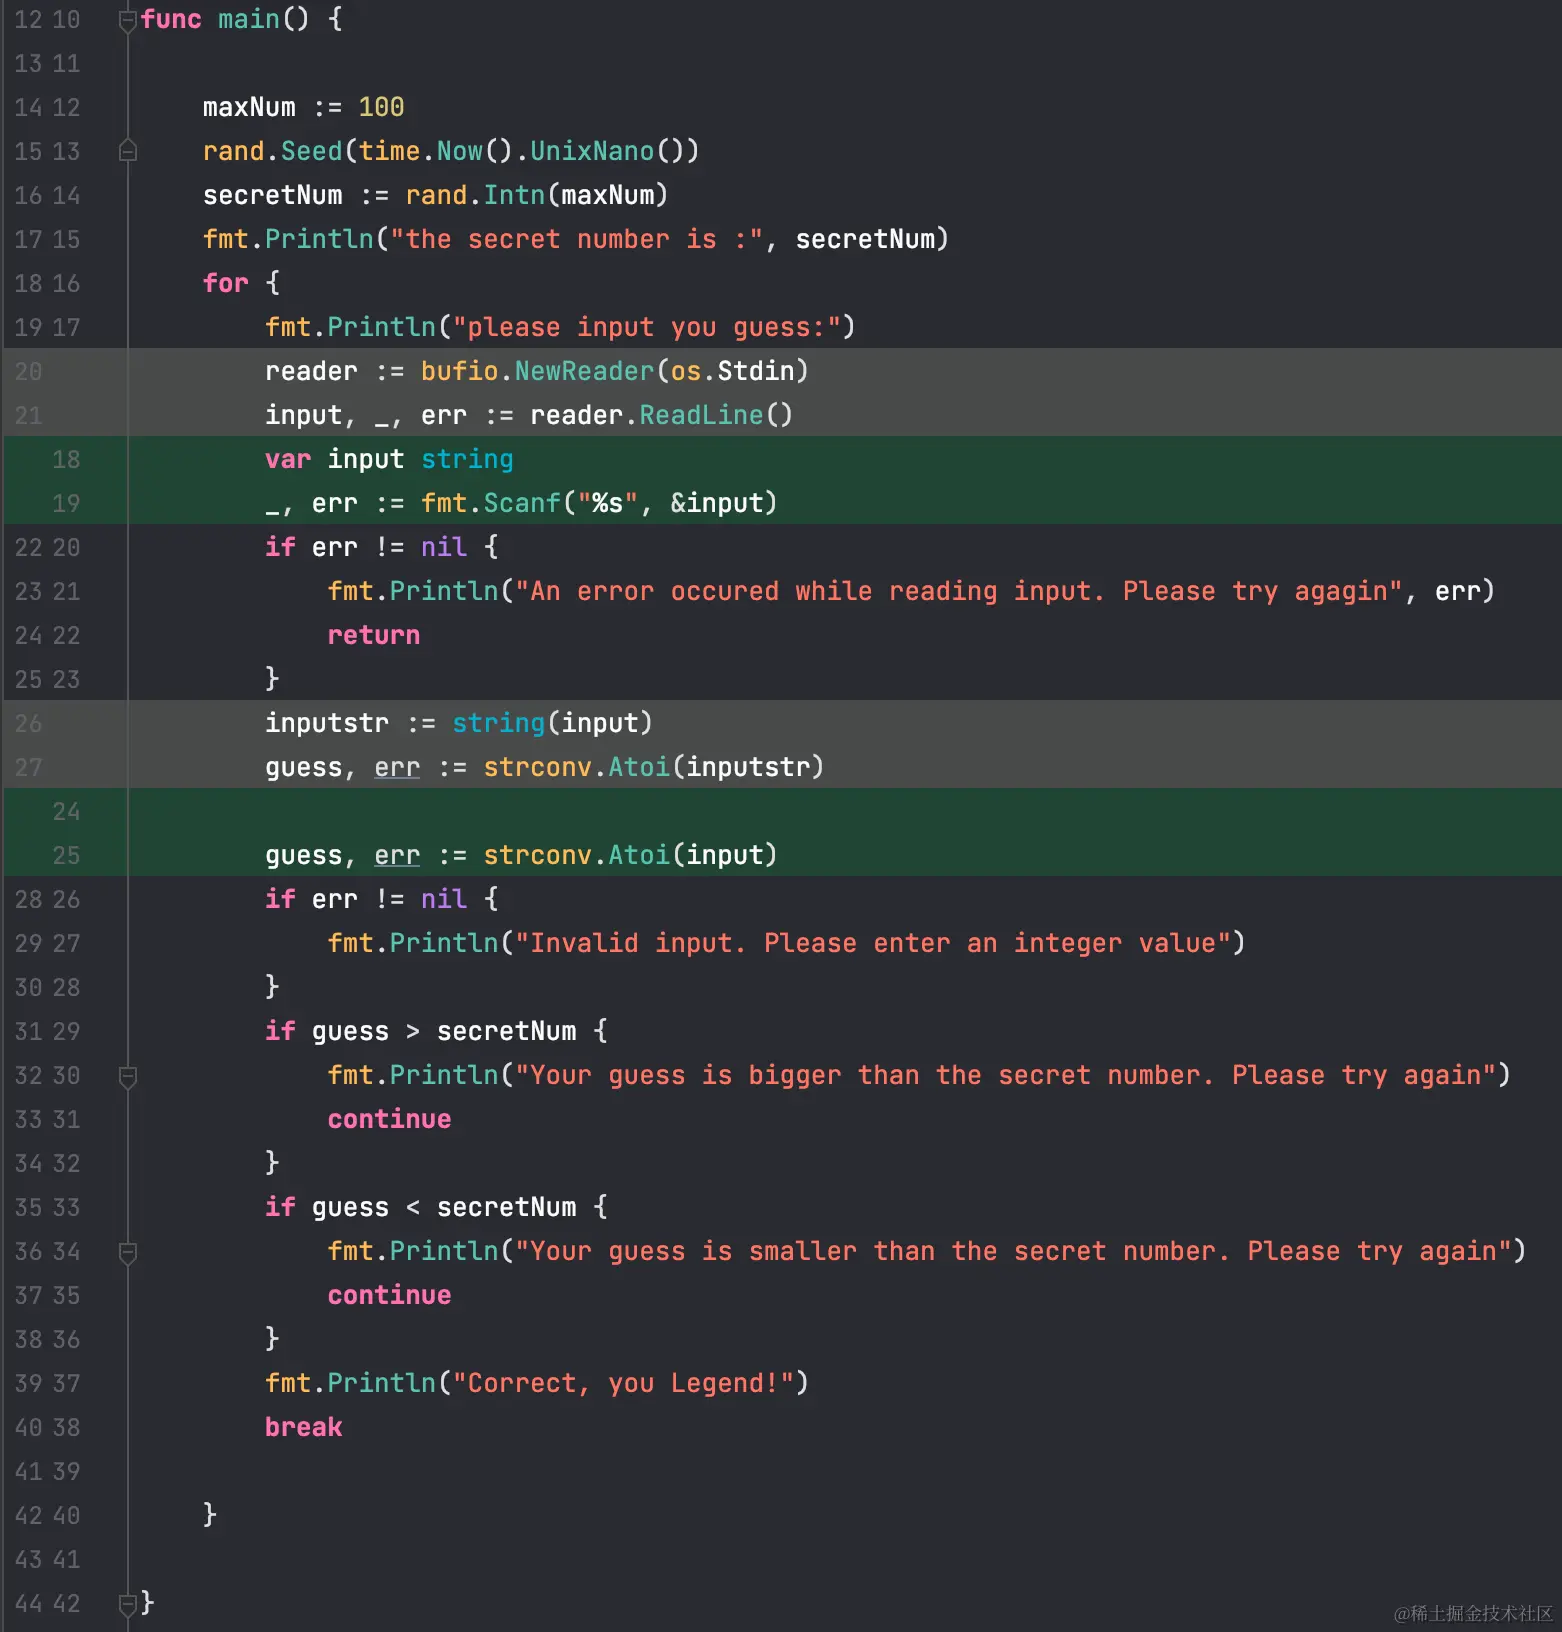The height and width of the screenshot is (1632, 1562).
Task: Click added line number 19 in gutter
Action: coord(66,503)
